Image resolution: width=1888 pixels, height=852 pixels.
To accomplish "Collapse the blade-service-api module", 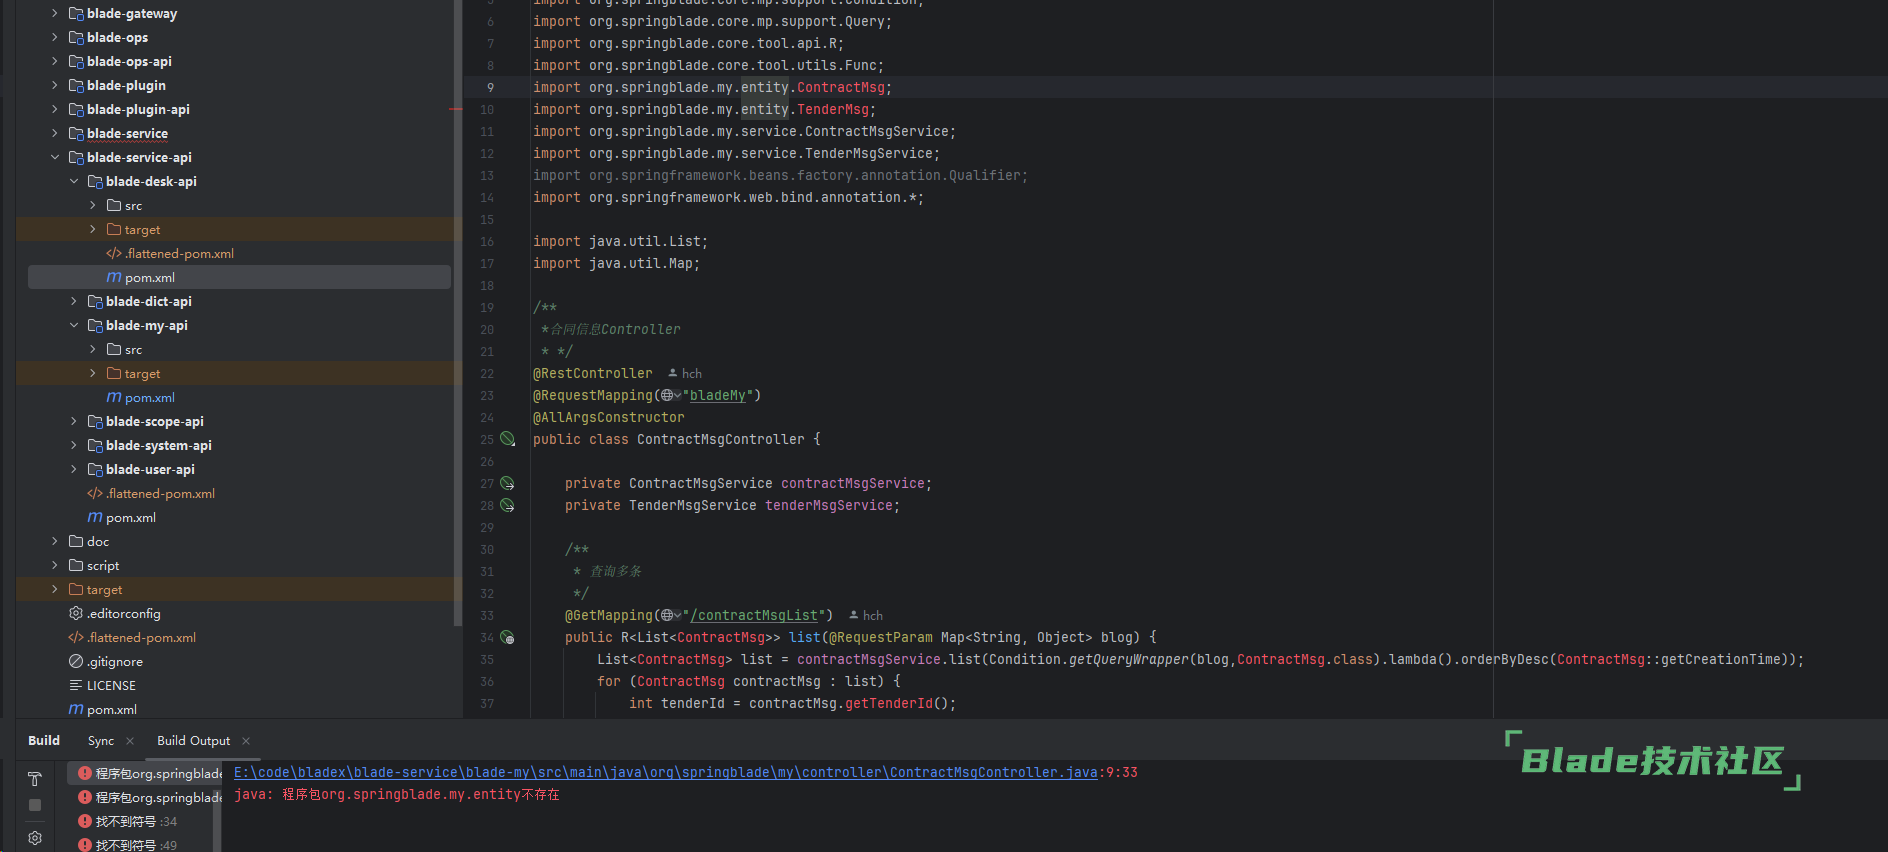I will point(55,157).
